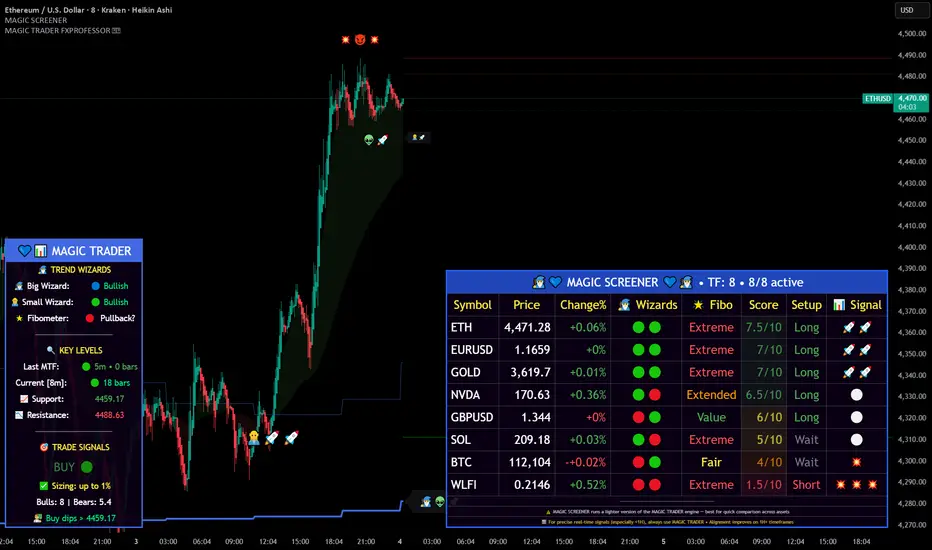Screen dimensions: 932x550
Task: Click the 4,270.00 label on the price axis
Action: pos(912,525)
